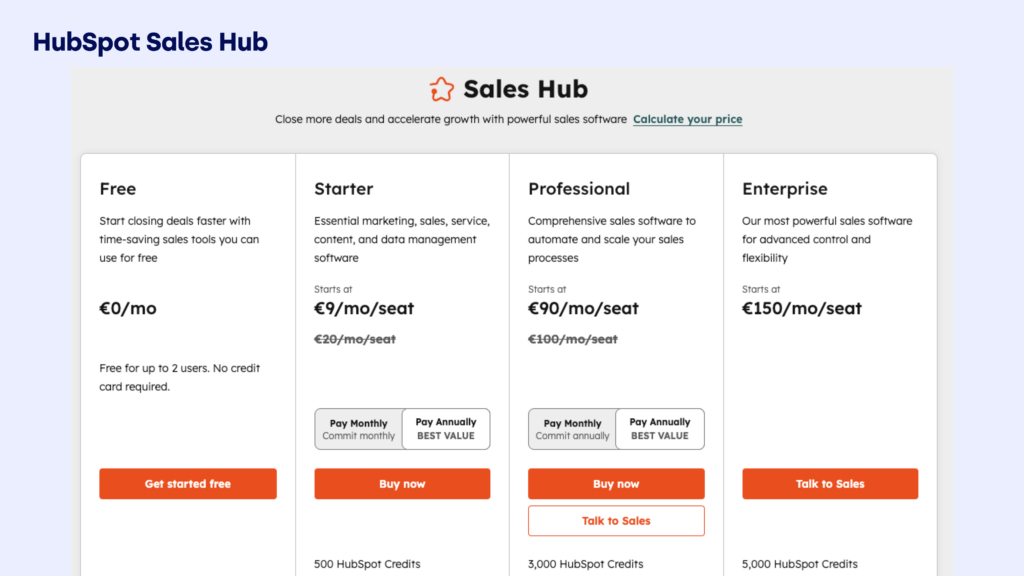The image size is (1024, 576).
Task: Click "Talk to Sales" in the Enterprise column
Action: [829, 483]
